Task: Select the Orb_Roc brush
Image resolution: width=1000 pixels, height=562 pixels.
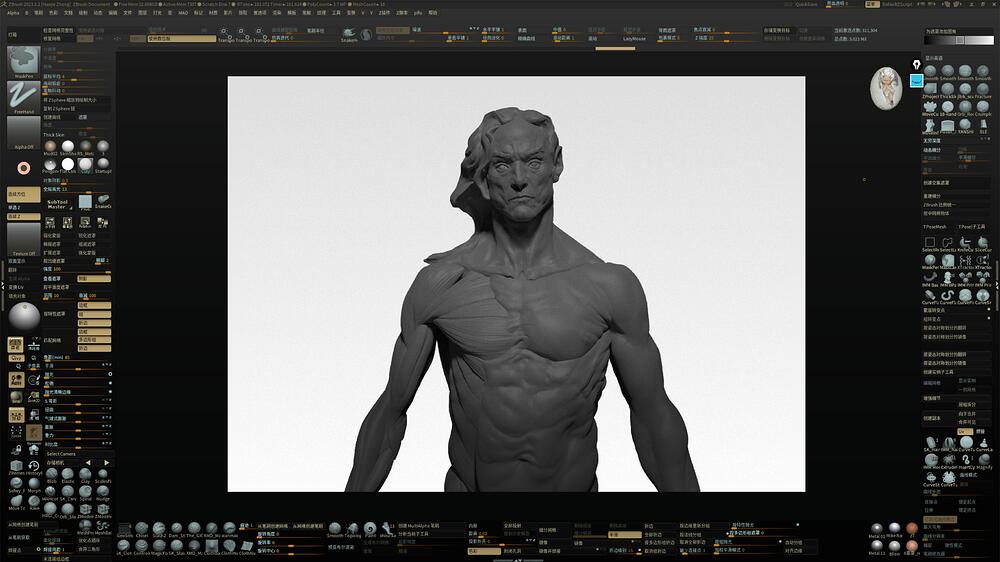Action: (x=966, y=107)
